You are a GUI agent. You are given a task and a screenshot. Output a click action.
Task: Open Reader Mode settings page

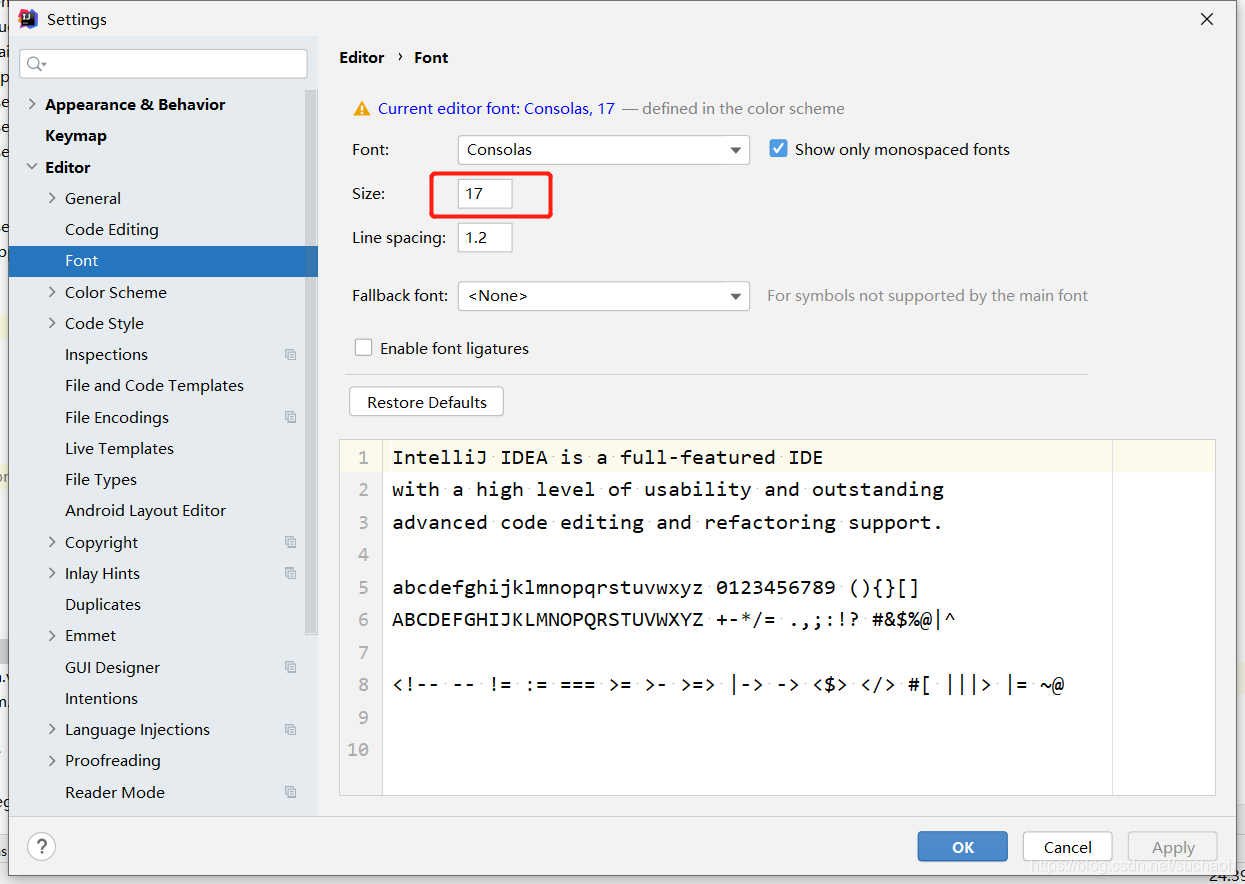(115, 792)
